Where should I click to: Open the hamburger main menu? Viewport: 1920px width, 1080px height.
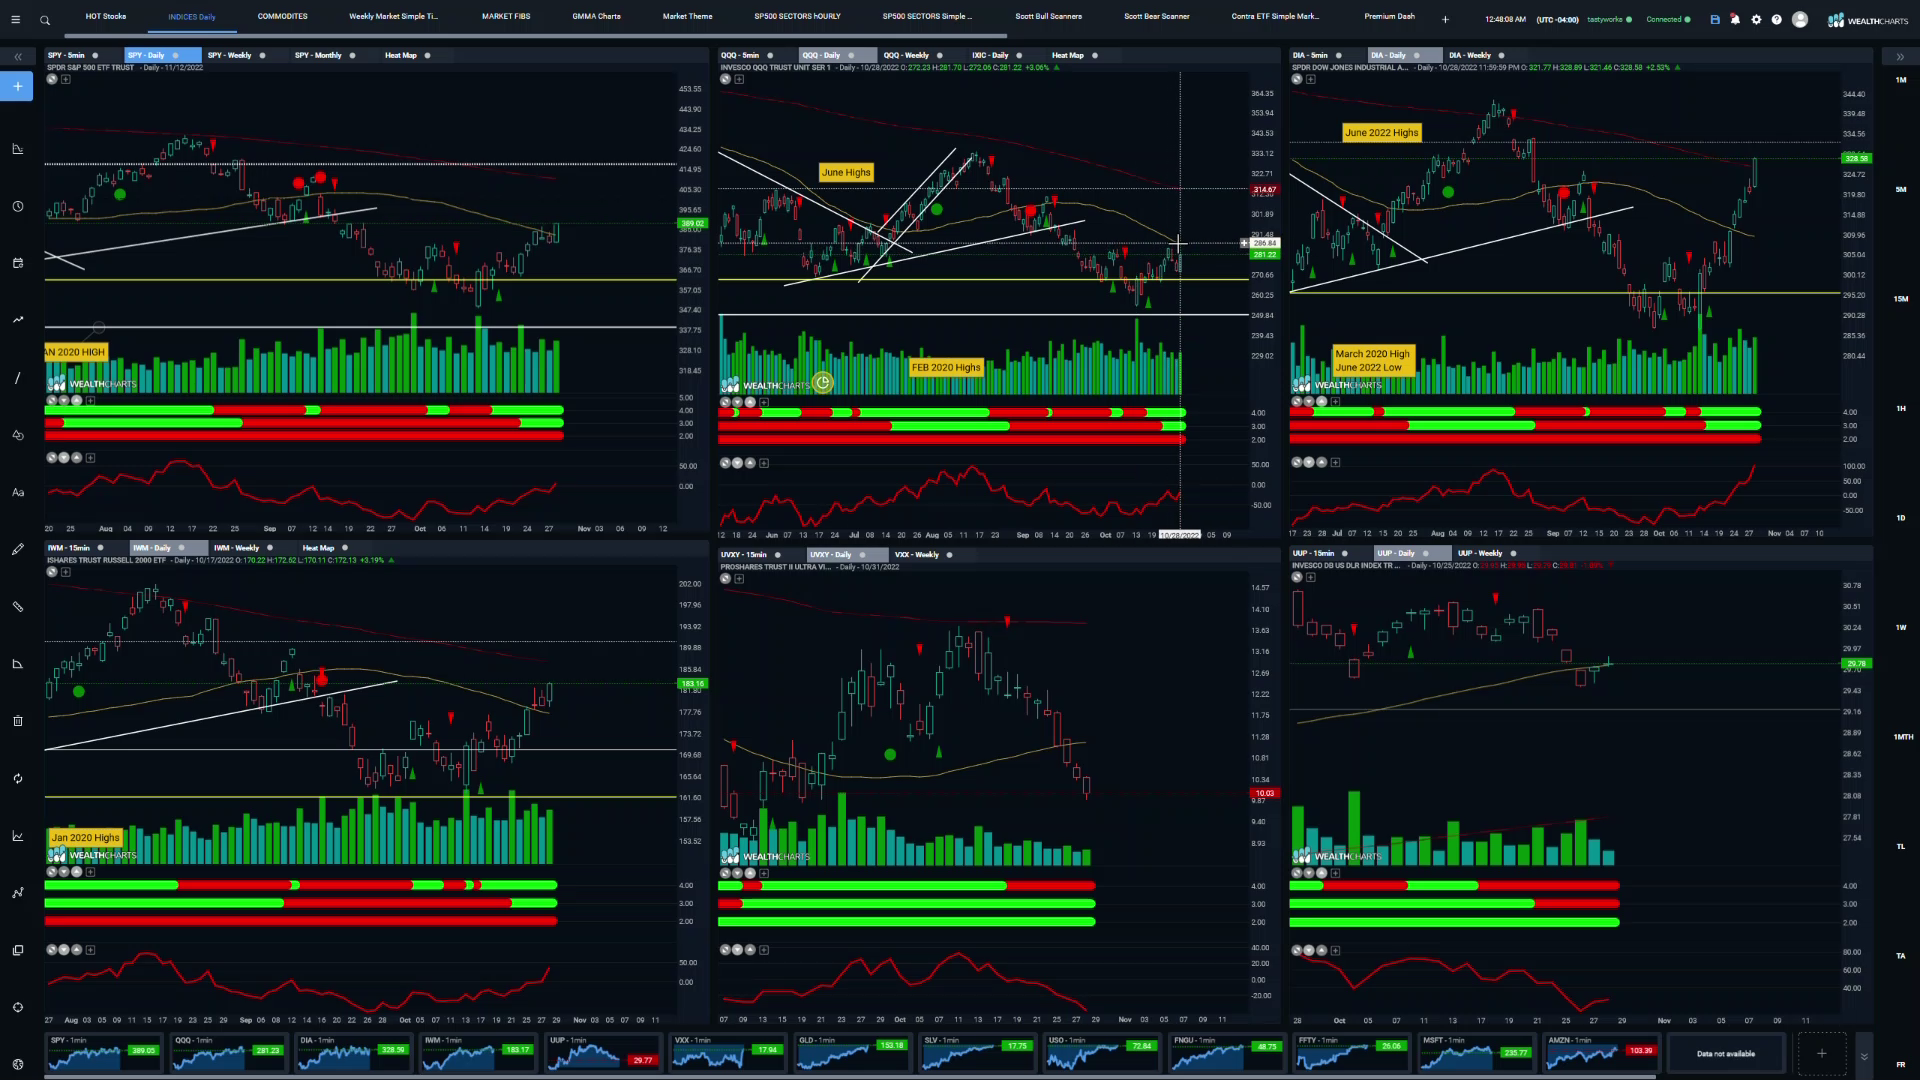click(x=15, y=19)
